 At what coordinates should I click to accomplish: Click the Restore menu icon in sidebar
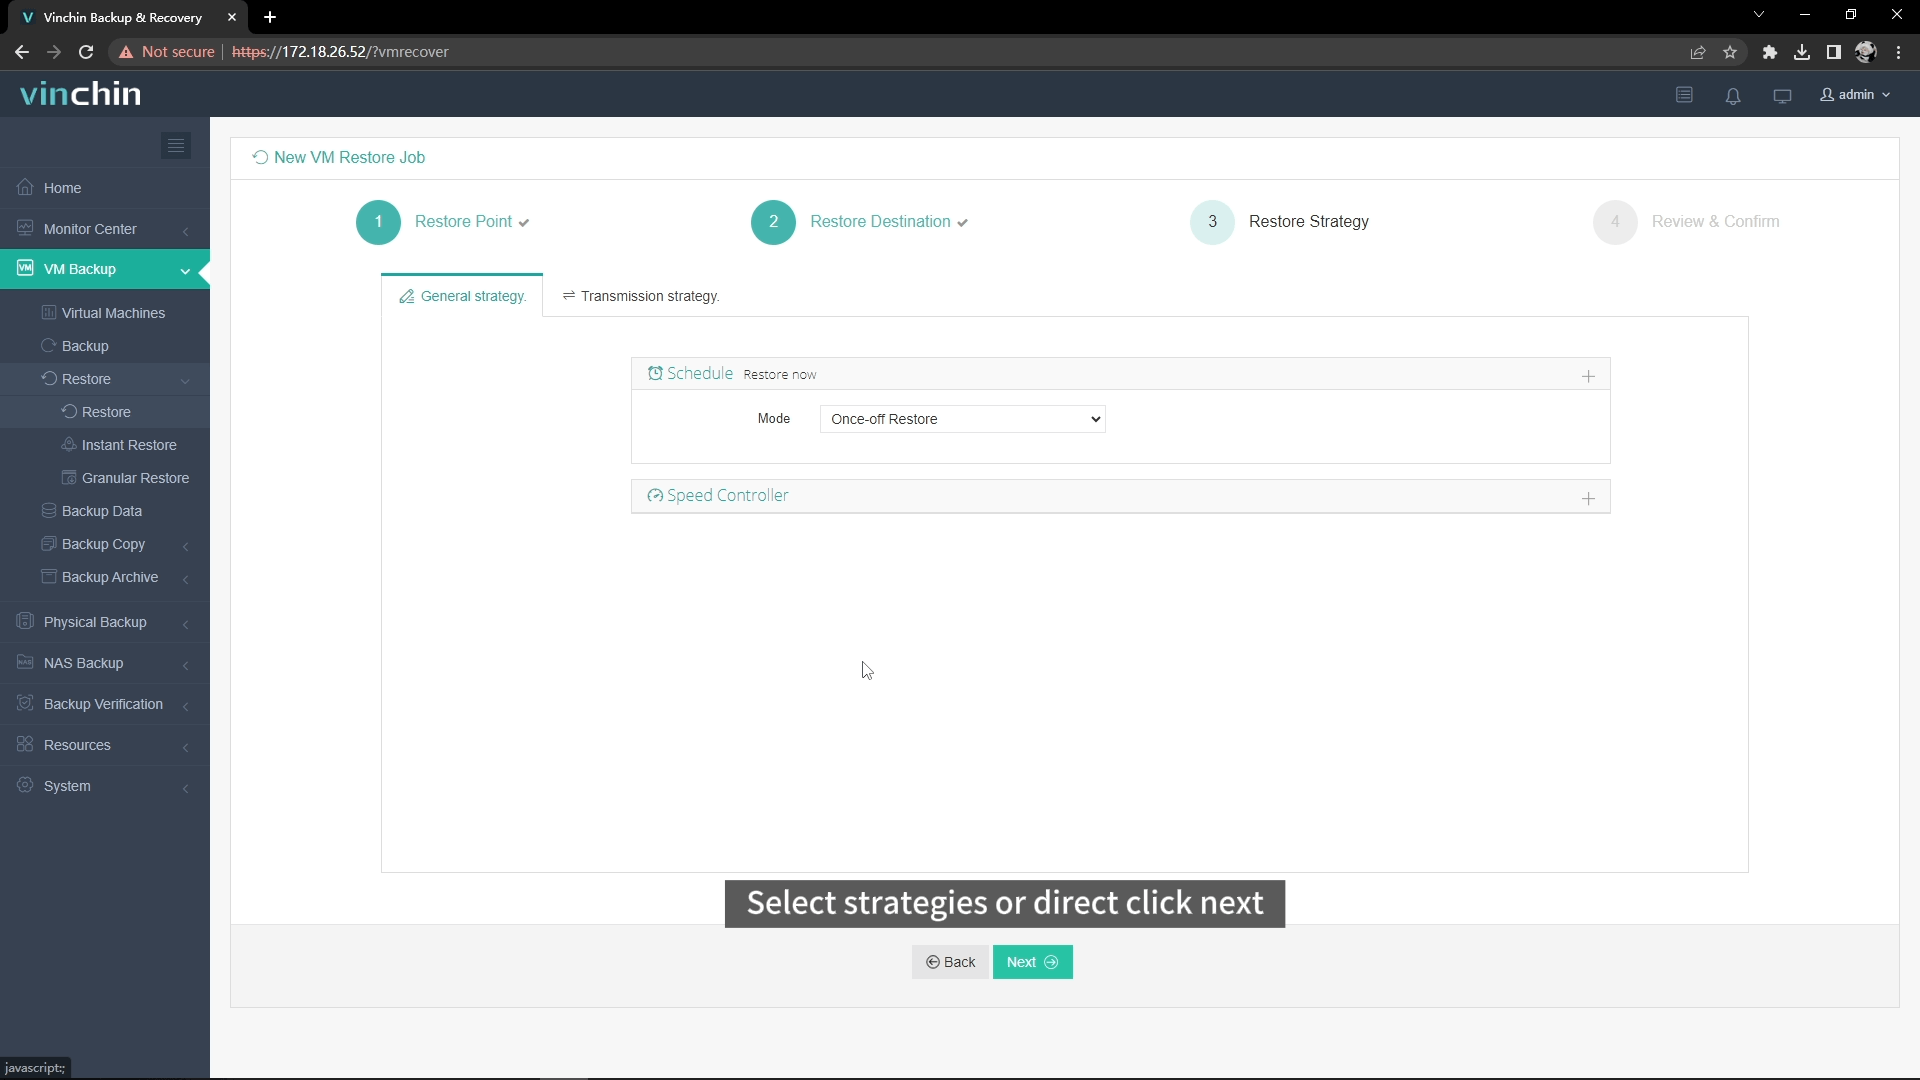point(49,378)
